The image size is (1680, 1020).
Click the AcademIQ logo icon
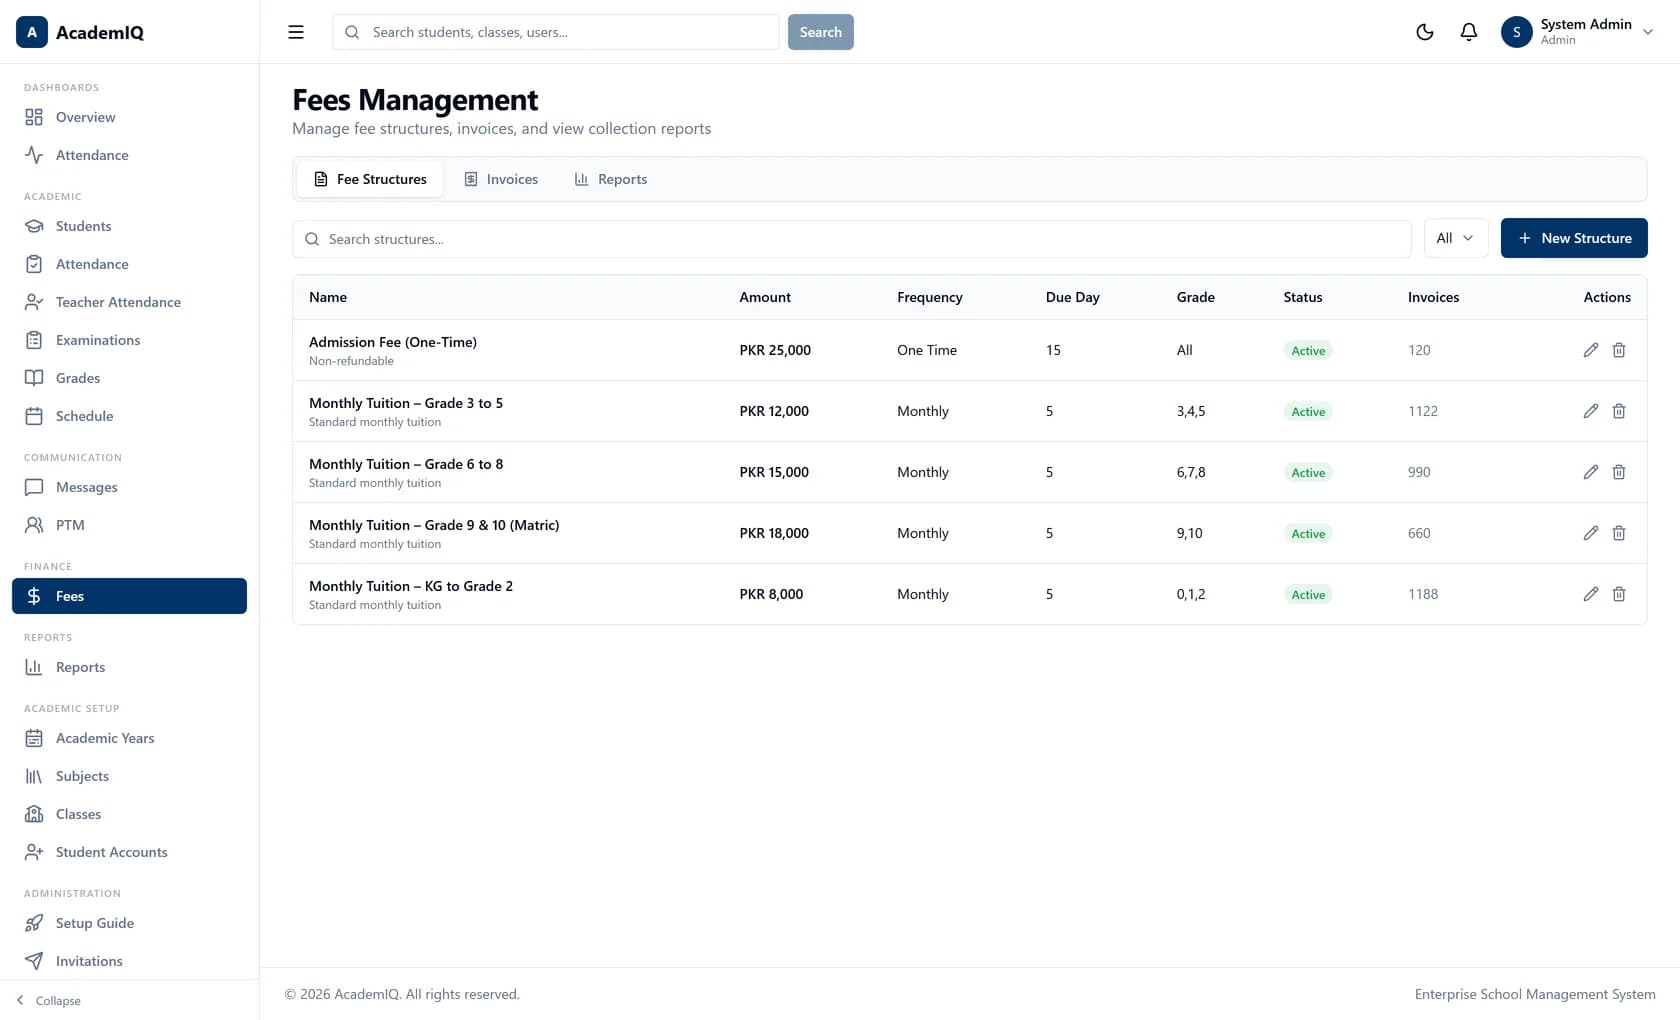tap(32, 32)
